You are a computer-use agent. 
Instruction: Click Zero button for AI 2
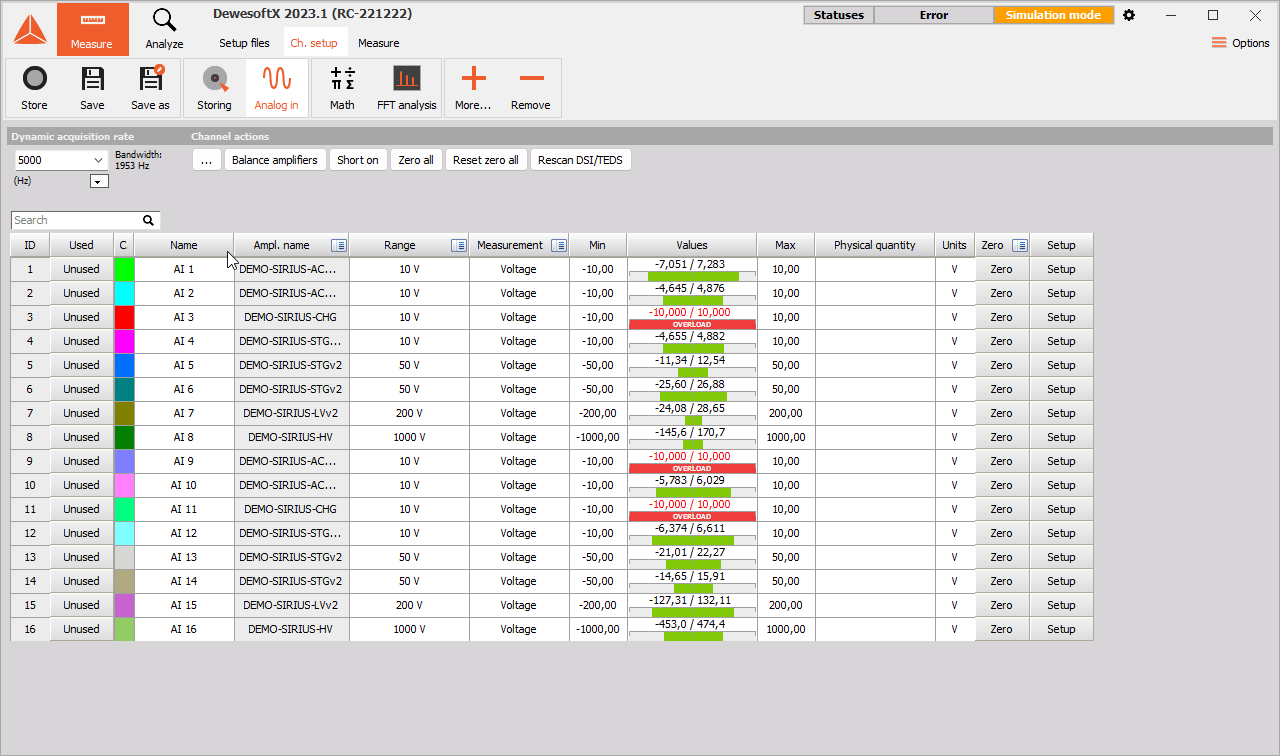(x=1002, y=293)
